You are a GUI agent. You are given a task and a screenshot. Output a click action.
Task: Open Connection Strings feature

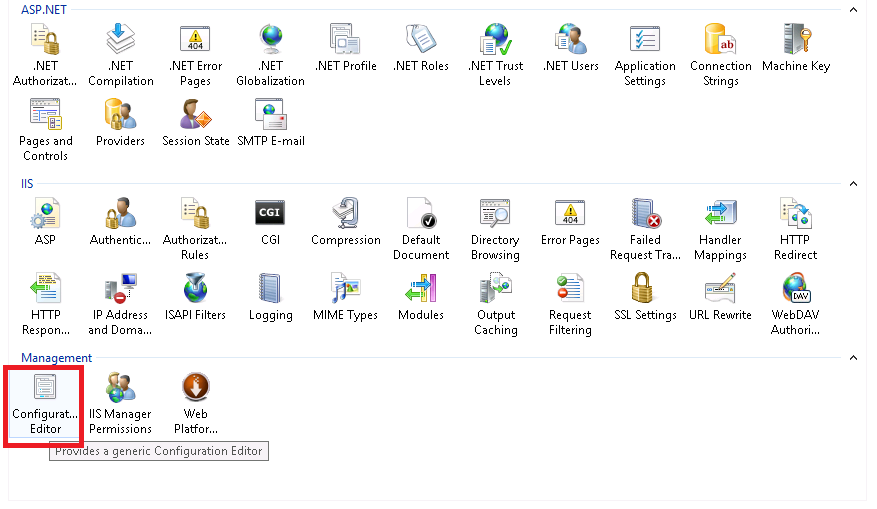[720, 55]
